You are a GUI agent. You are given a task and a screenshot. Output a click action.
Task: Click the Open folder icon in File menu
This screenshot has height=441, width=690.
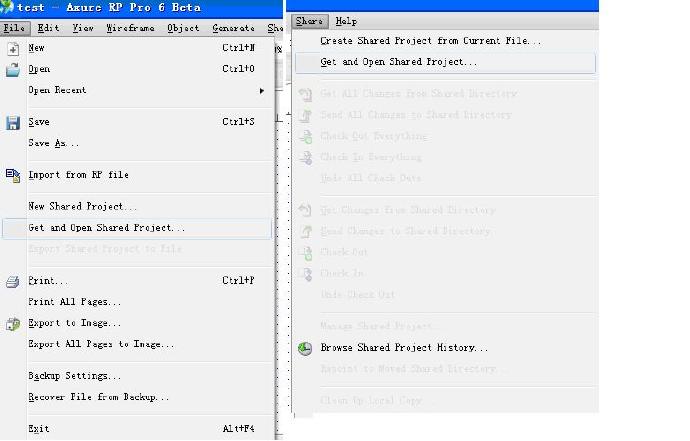click(13, 70)
